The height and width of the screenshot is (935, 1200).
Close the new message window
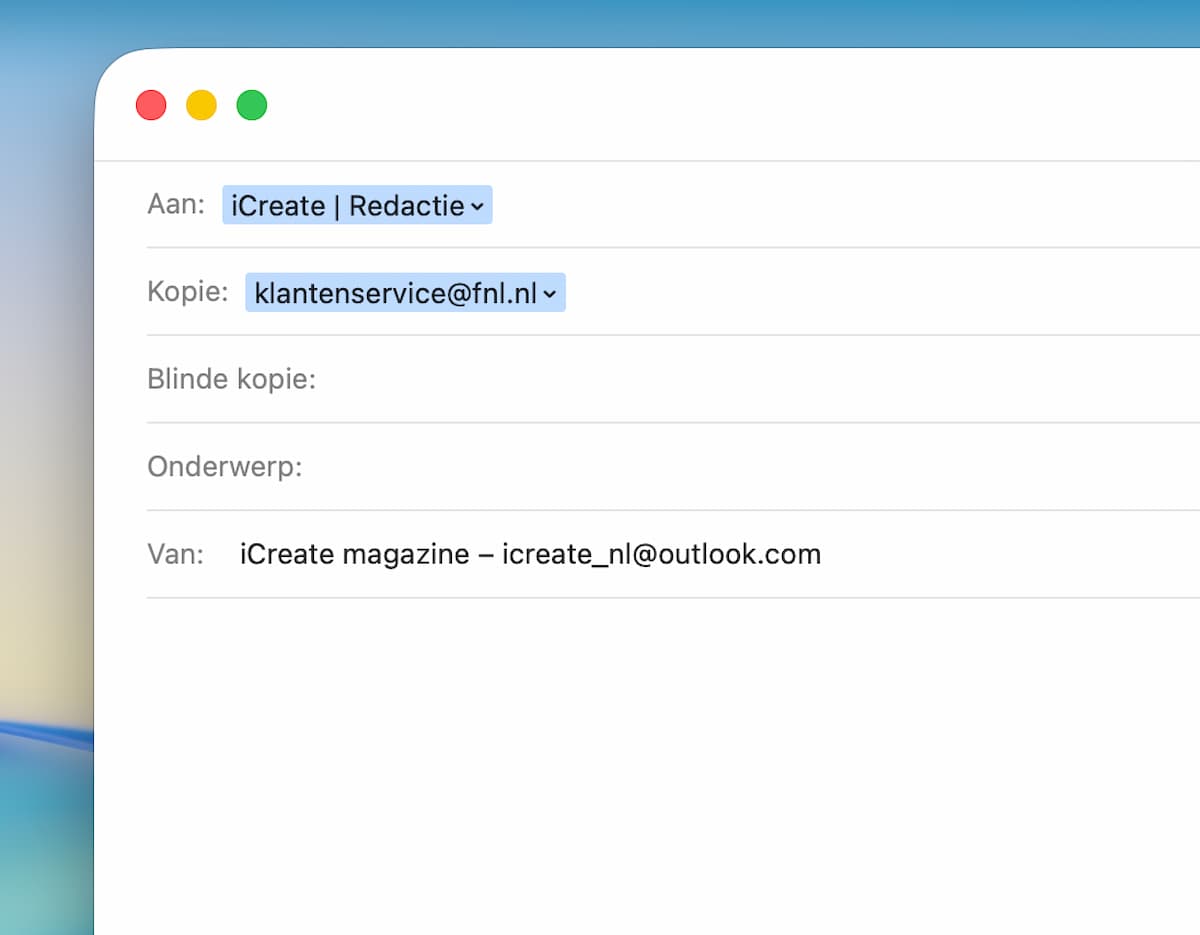tap(151, 105)
